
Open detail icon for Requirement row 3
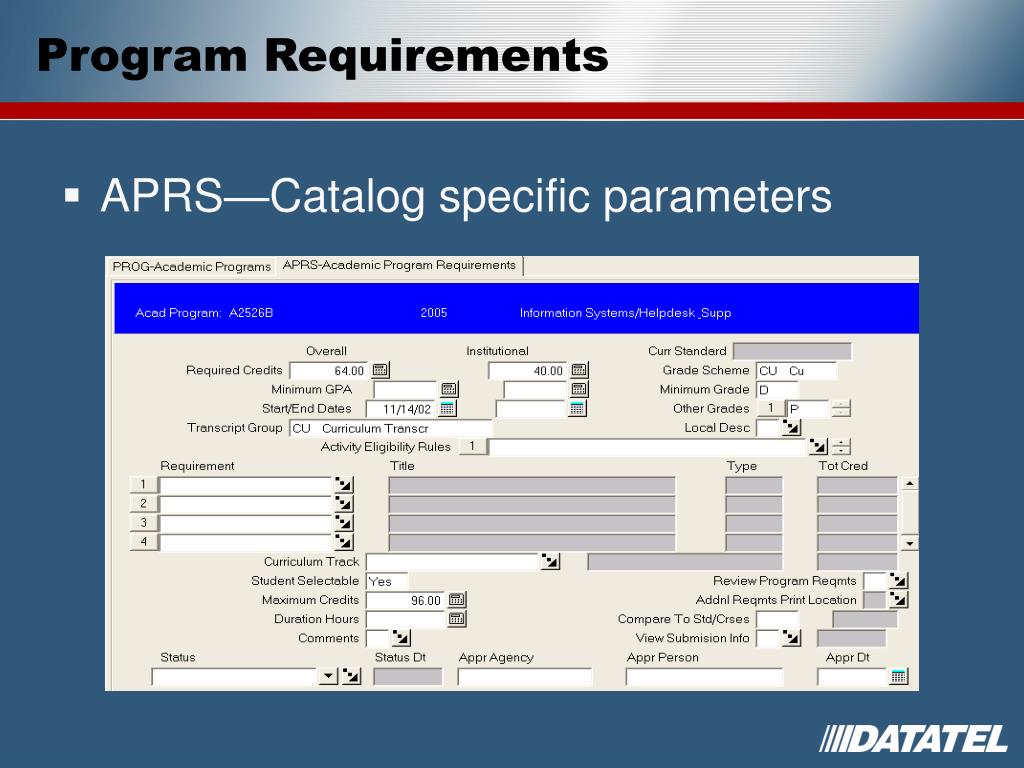pos(344,522)
